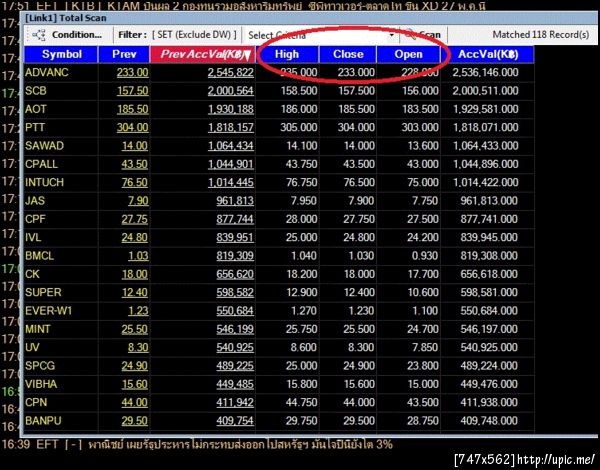600x470 pixels.
Task: Click the INTUCH open value 75.000
Action: pos(423,183)
